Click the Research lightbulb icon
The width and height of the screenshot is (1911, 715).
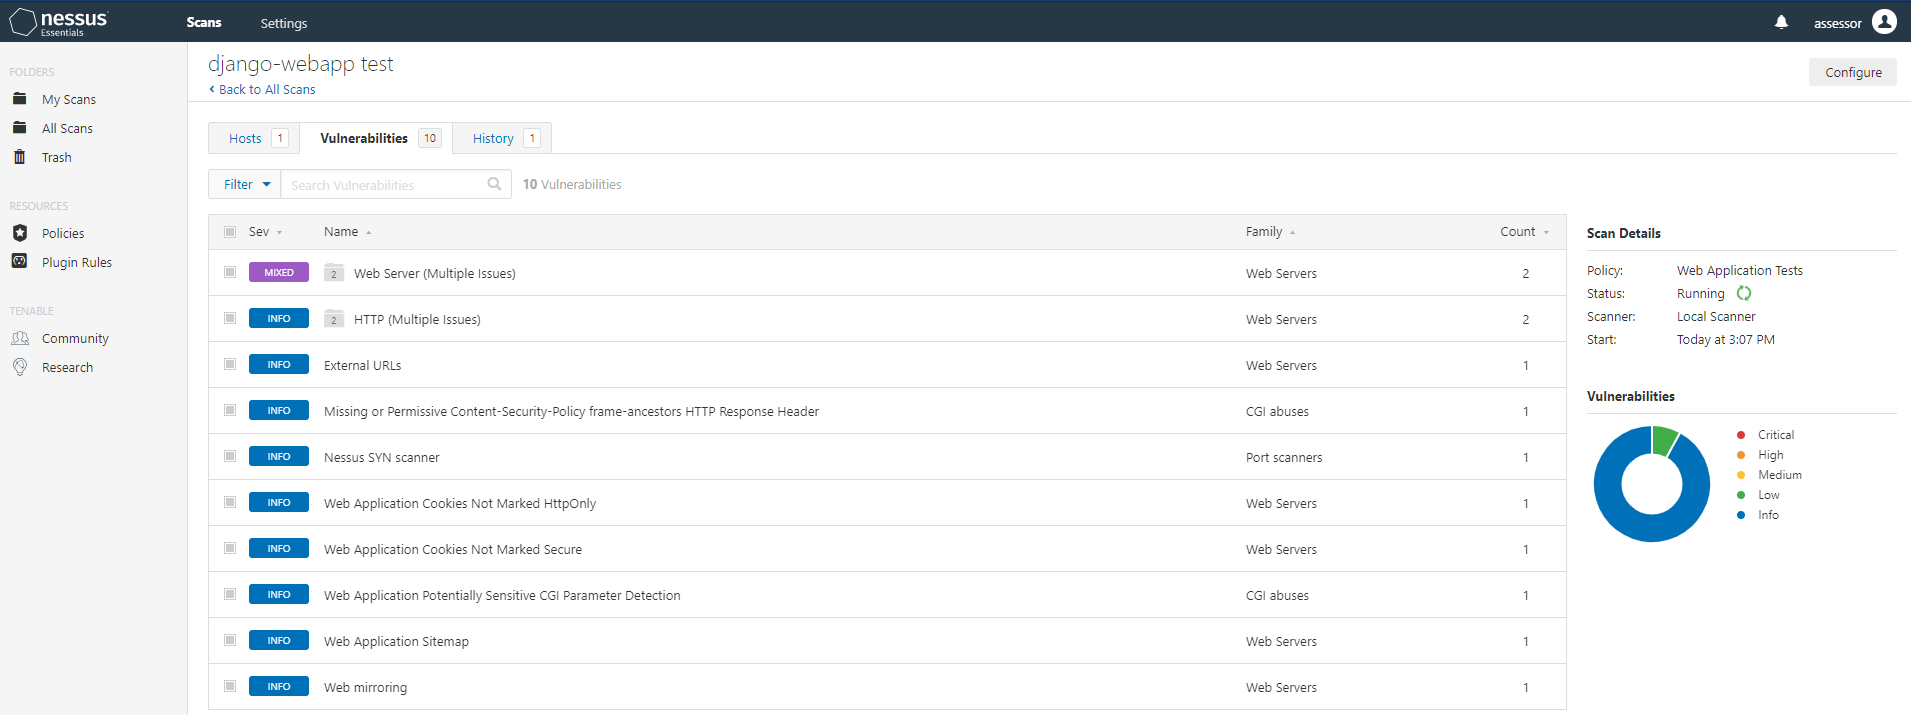(x=19, y=367)
